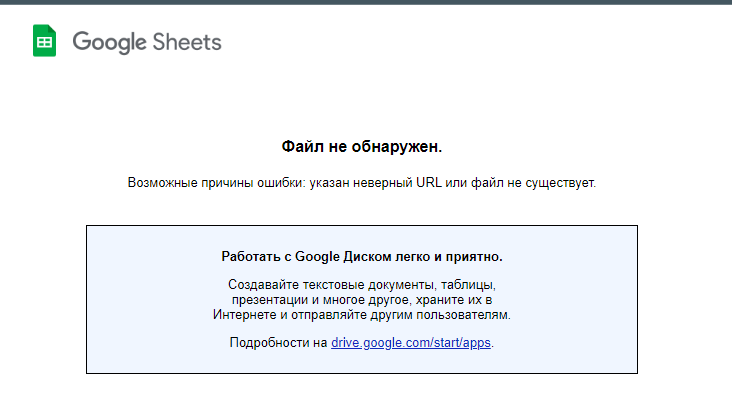The image size is (732, 413).
Task: Click the "Подробности на" text before the link
Action: tap(278, 343)
